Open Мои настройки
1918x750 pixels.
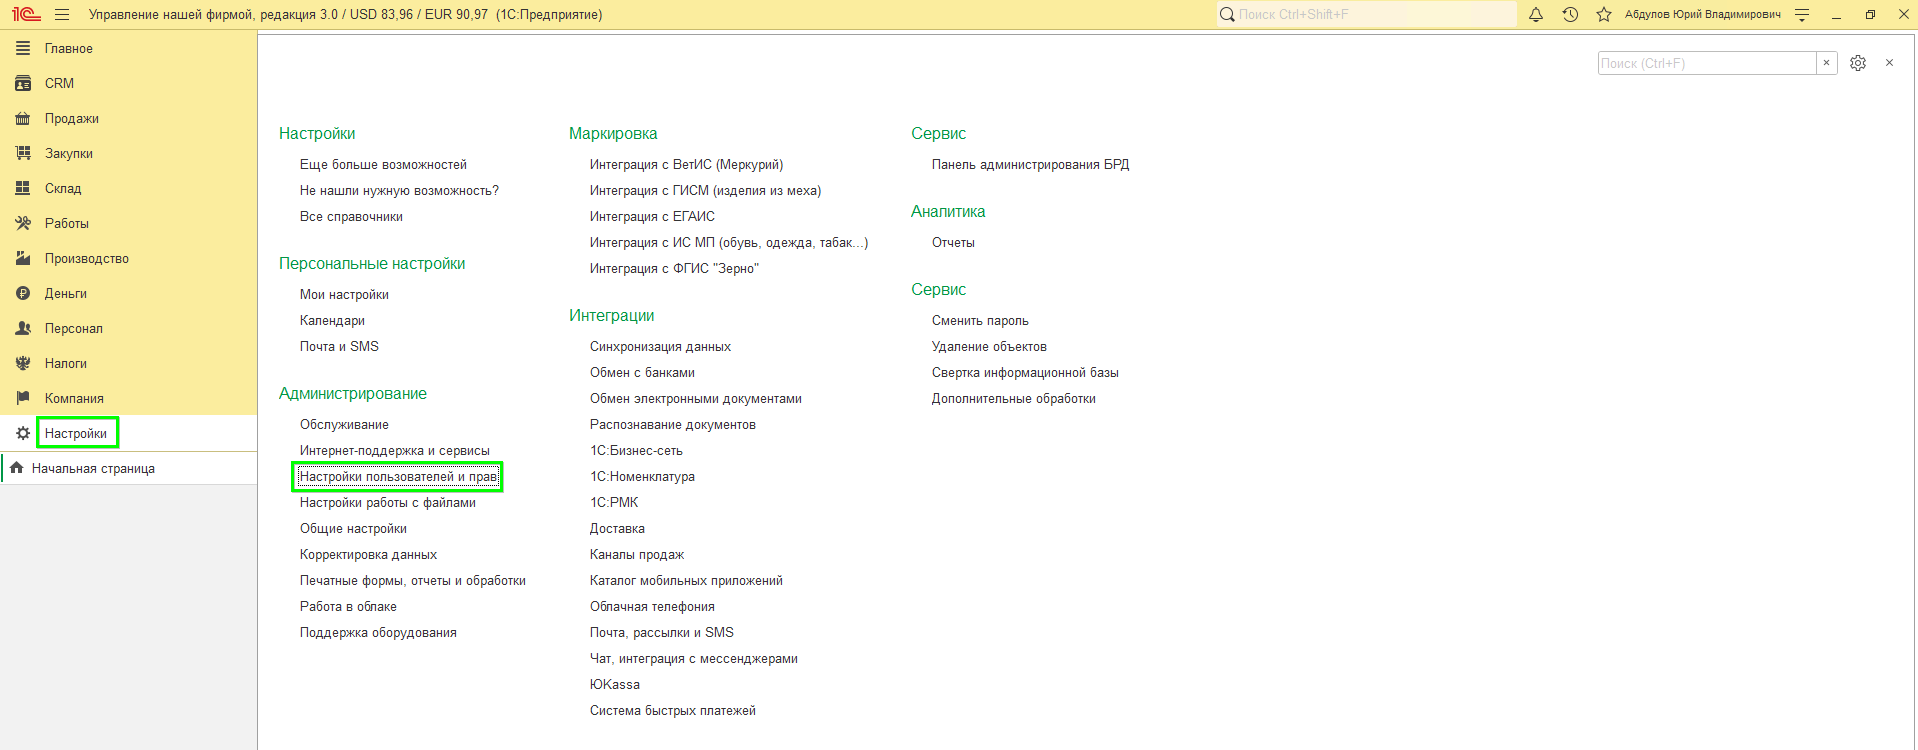(344, 294)
